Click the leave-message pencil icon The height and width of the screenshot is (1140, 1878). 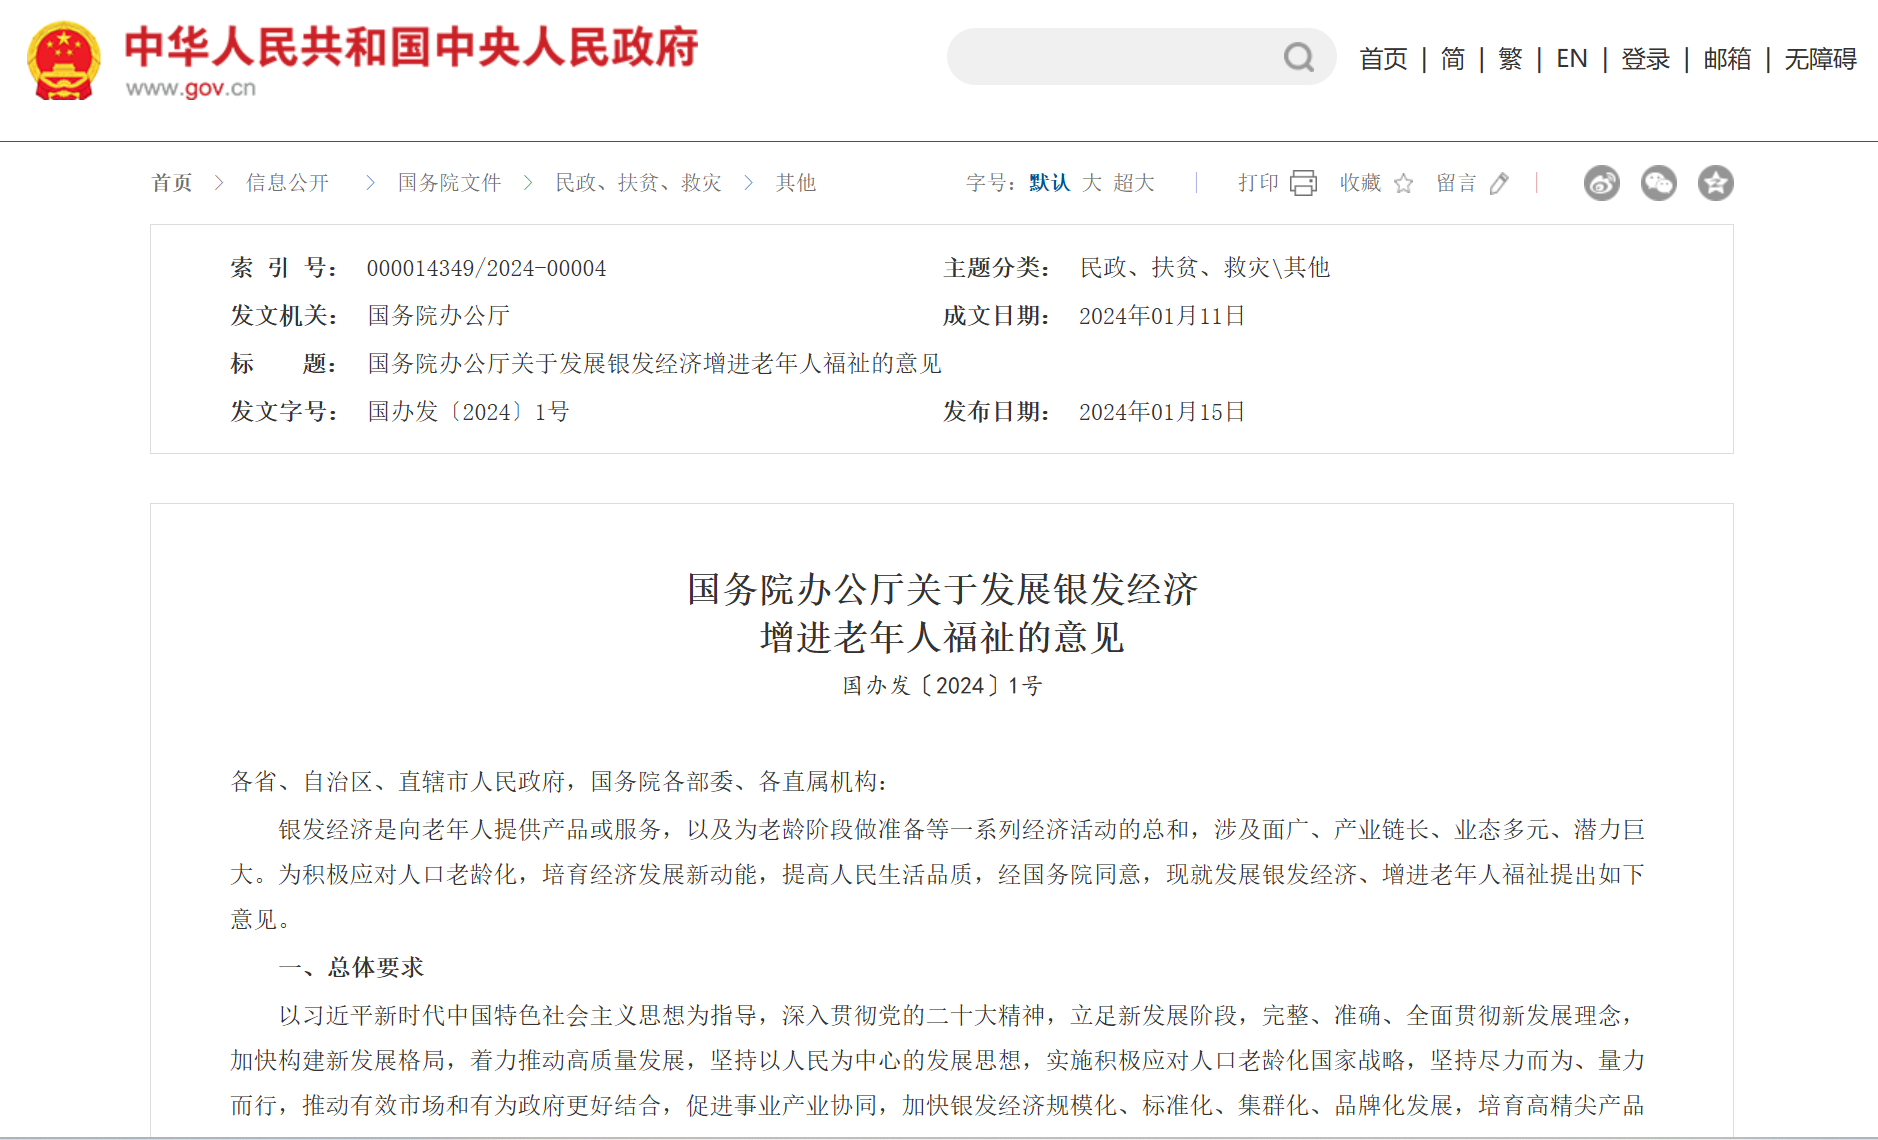(1498, 184)
